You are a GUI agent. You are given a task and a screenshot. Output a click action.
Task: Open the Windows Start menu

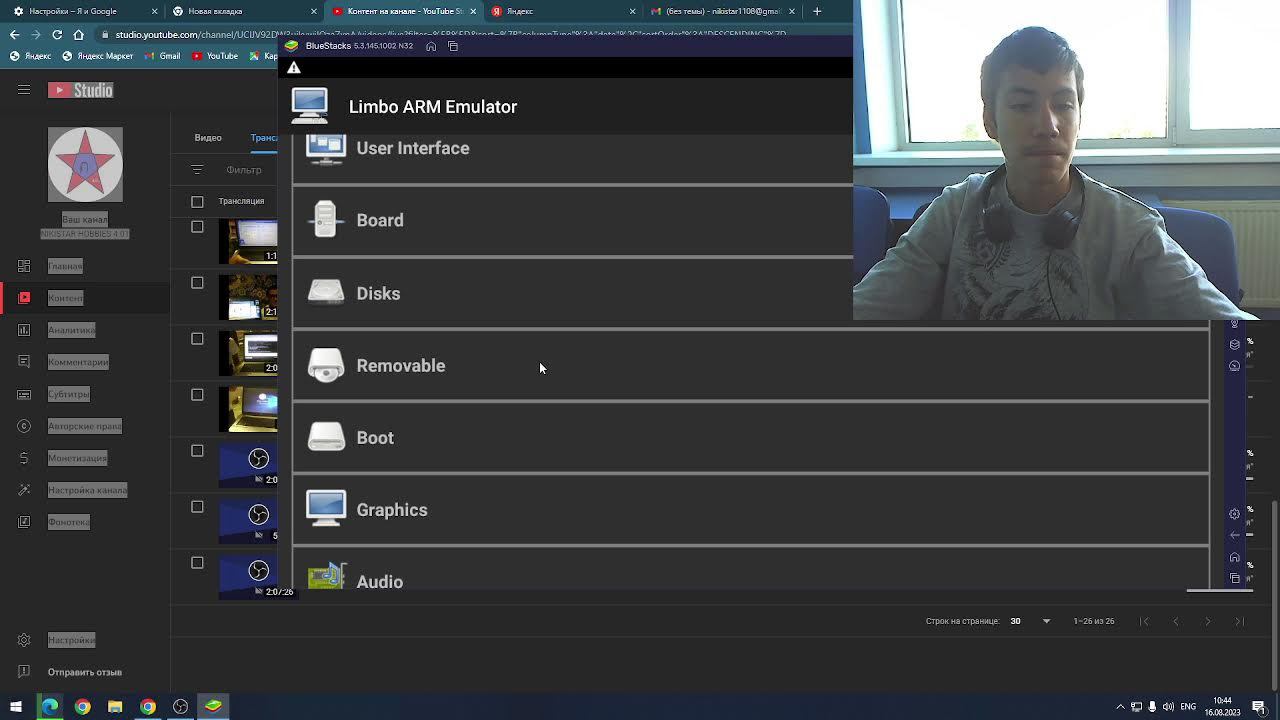tap(16, 706)
